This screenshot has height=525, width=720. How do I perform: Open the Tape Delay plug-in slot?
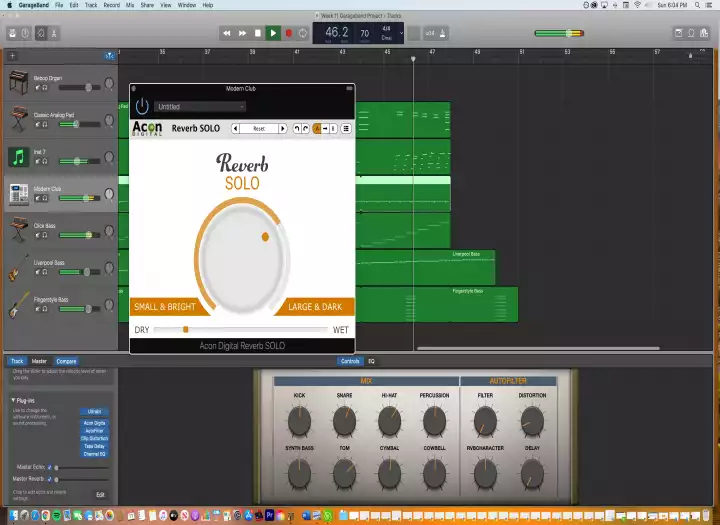(94, 446)
